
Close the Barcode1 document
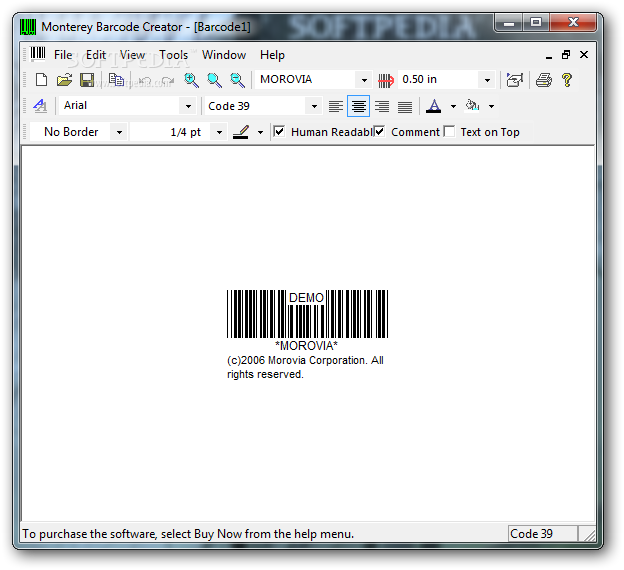tap(584, 55)
